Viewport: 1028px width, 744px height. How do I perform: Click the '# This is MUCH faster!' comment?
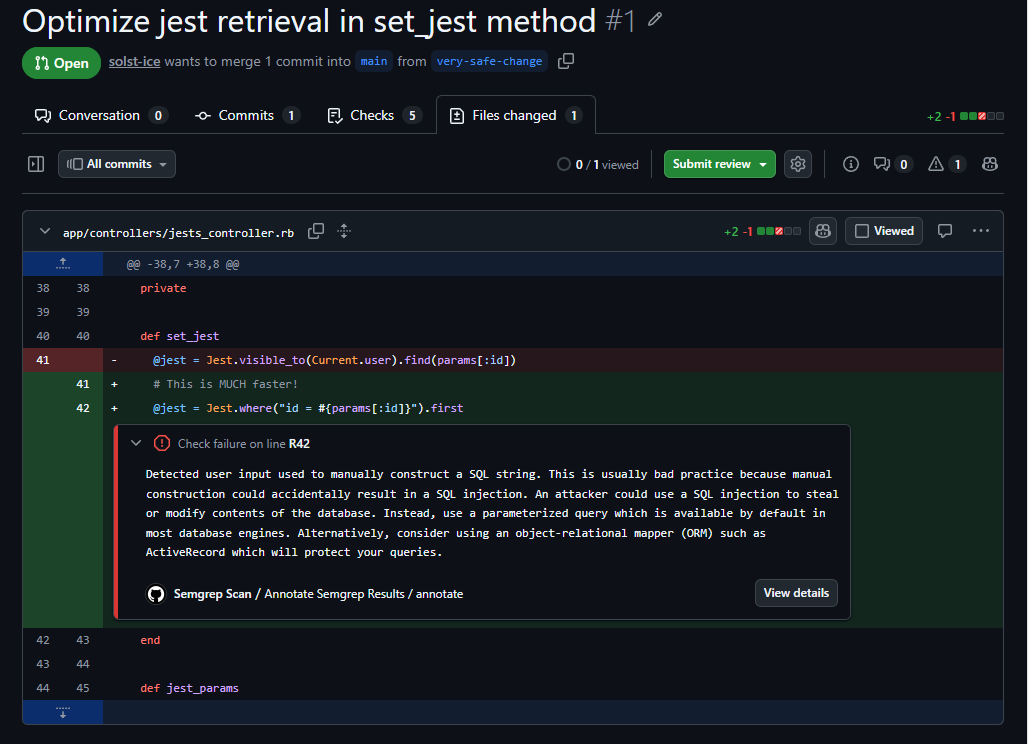(226, 384)
